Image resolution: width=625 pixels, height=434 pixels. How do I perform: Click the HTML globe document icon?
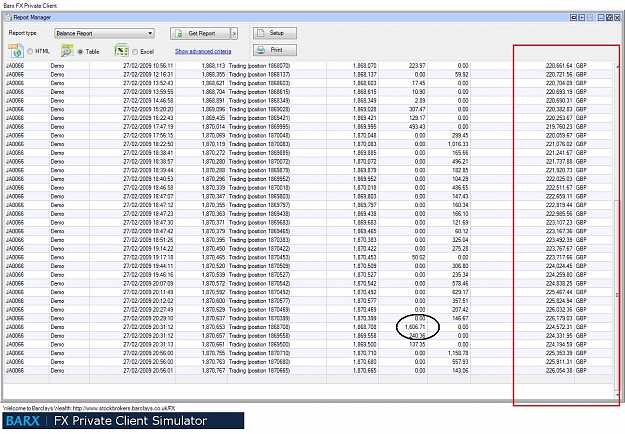tap(16, 51)
